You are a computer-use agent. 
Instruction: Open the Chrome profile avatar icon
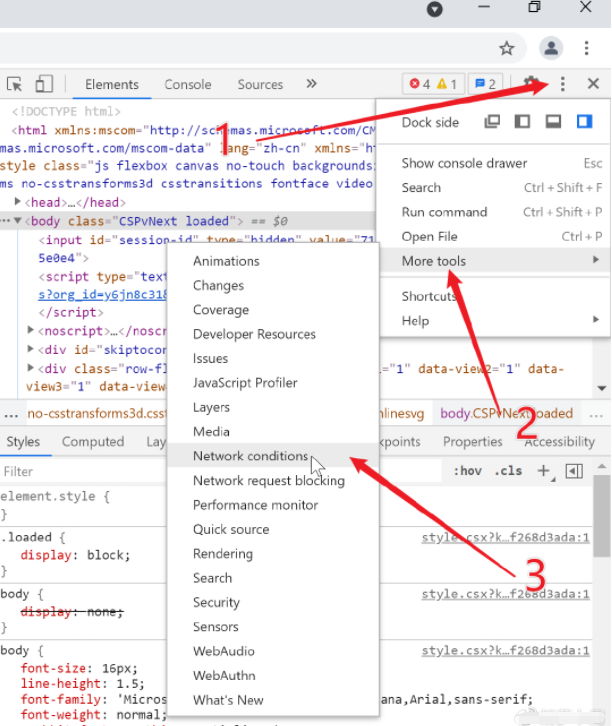551,48
